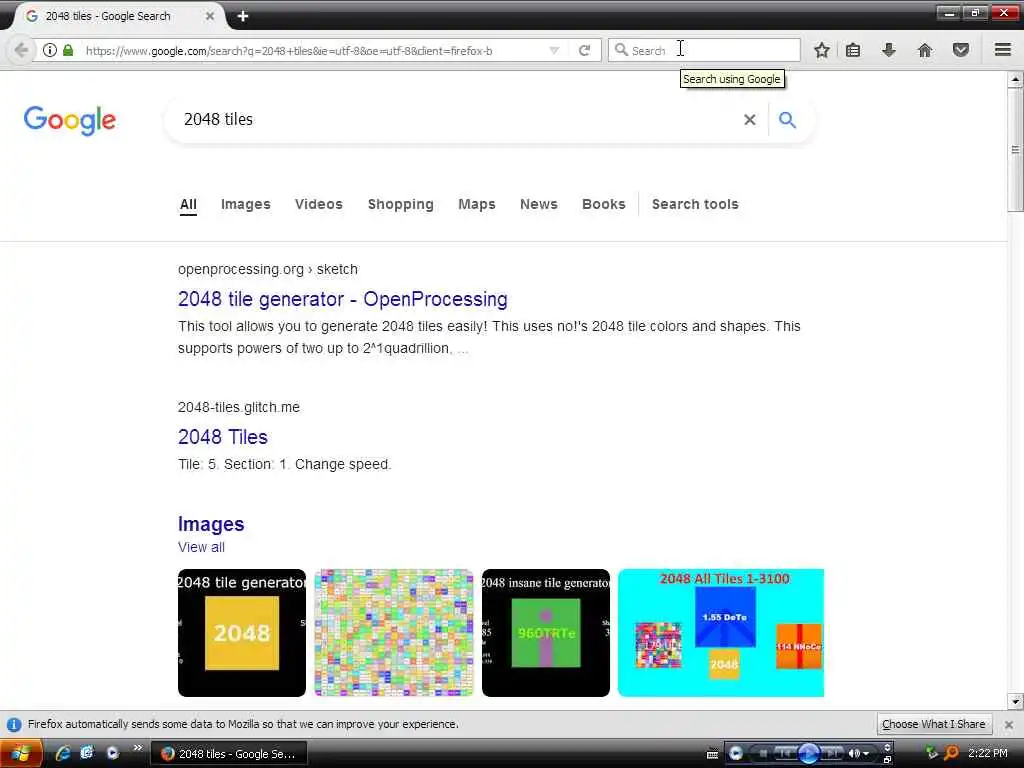The width and height of the screenshot is (1024, 768).
Task: Open the colorful multi-tile grid thumbnail
Action: click(394, 633)
